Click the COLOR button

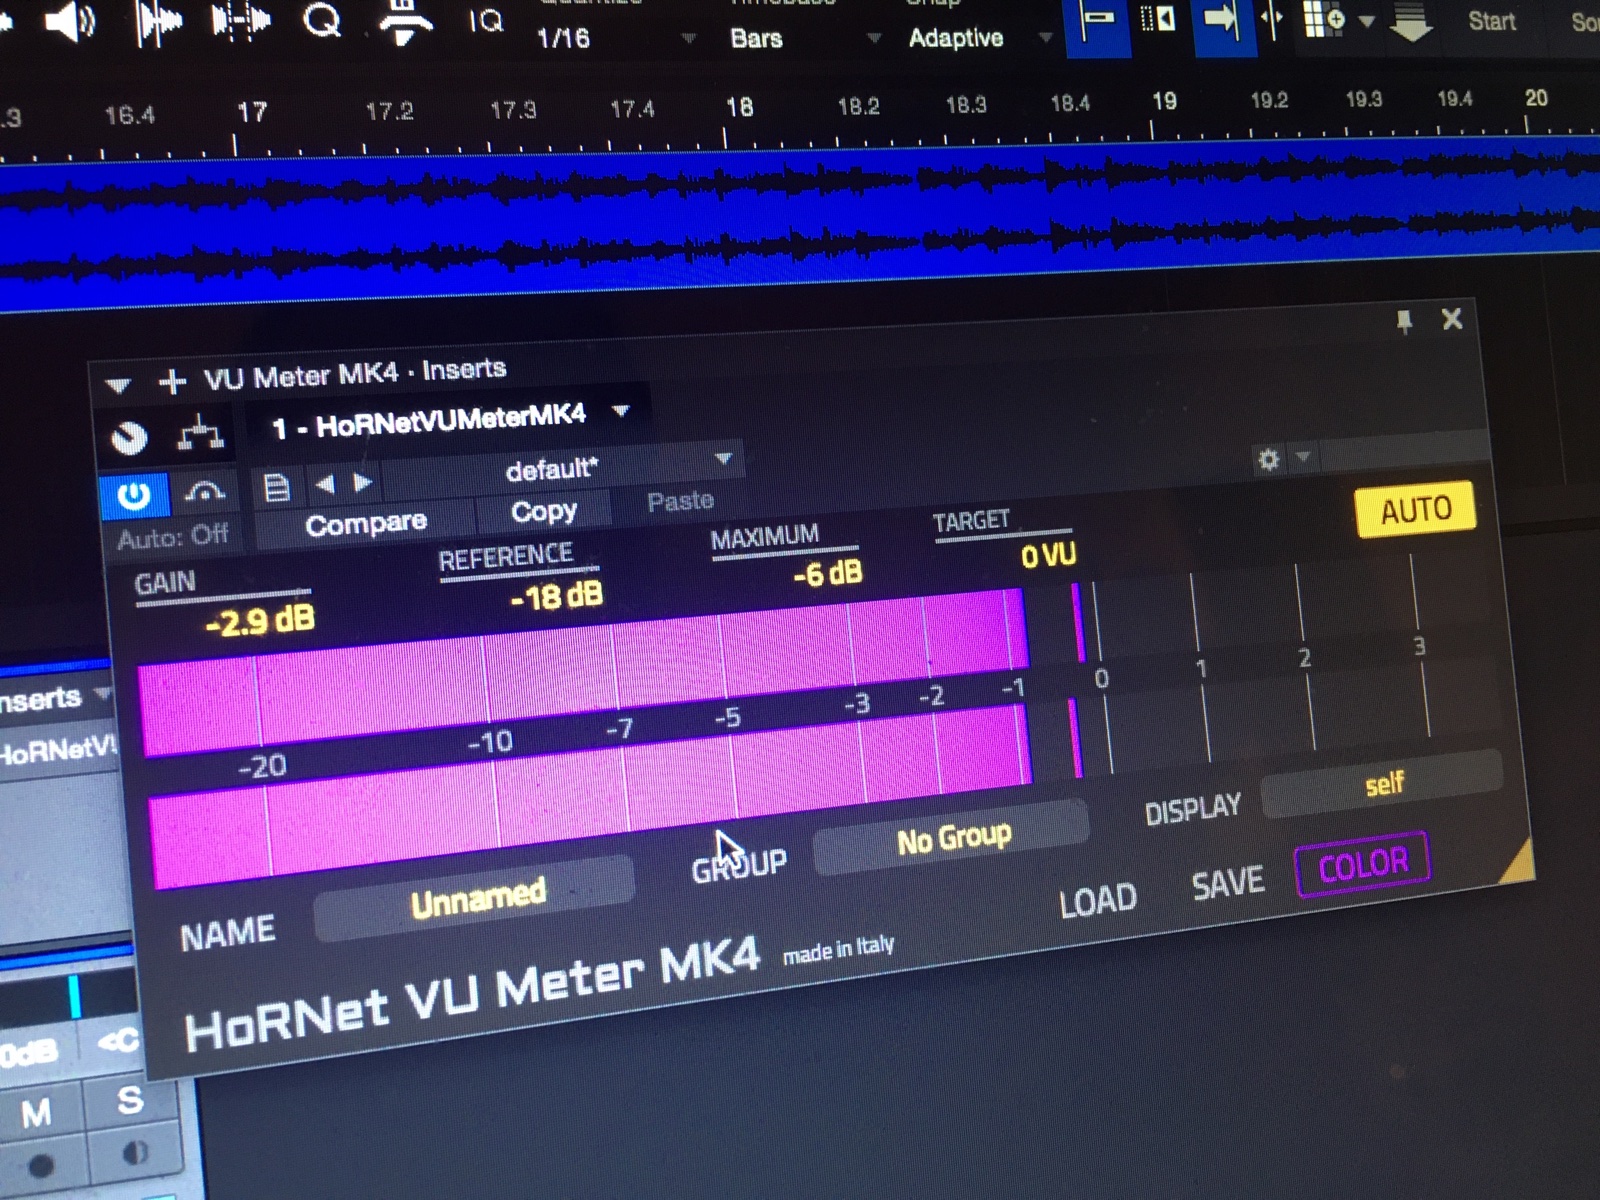click(x=1363, y=864)
